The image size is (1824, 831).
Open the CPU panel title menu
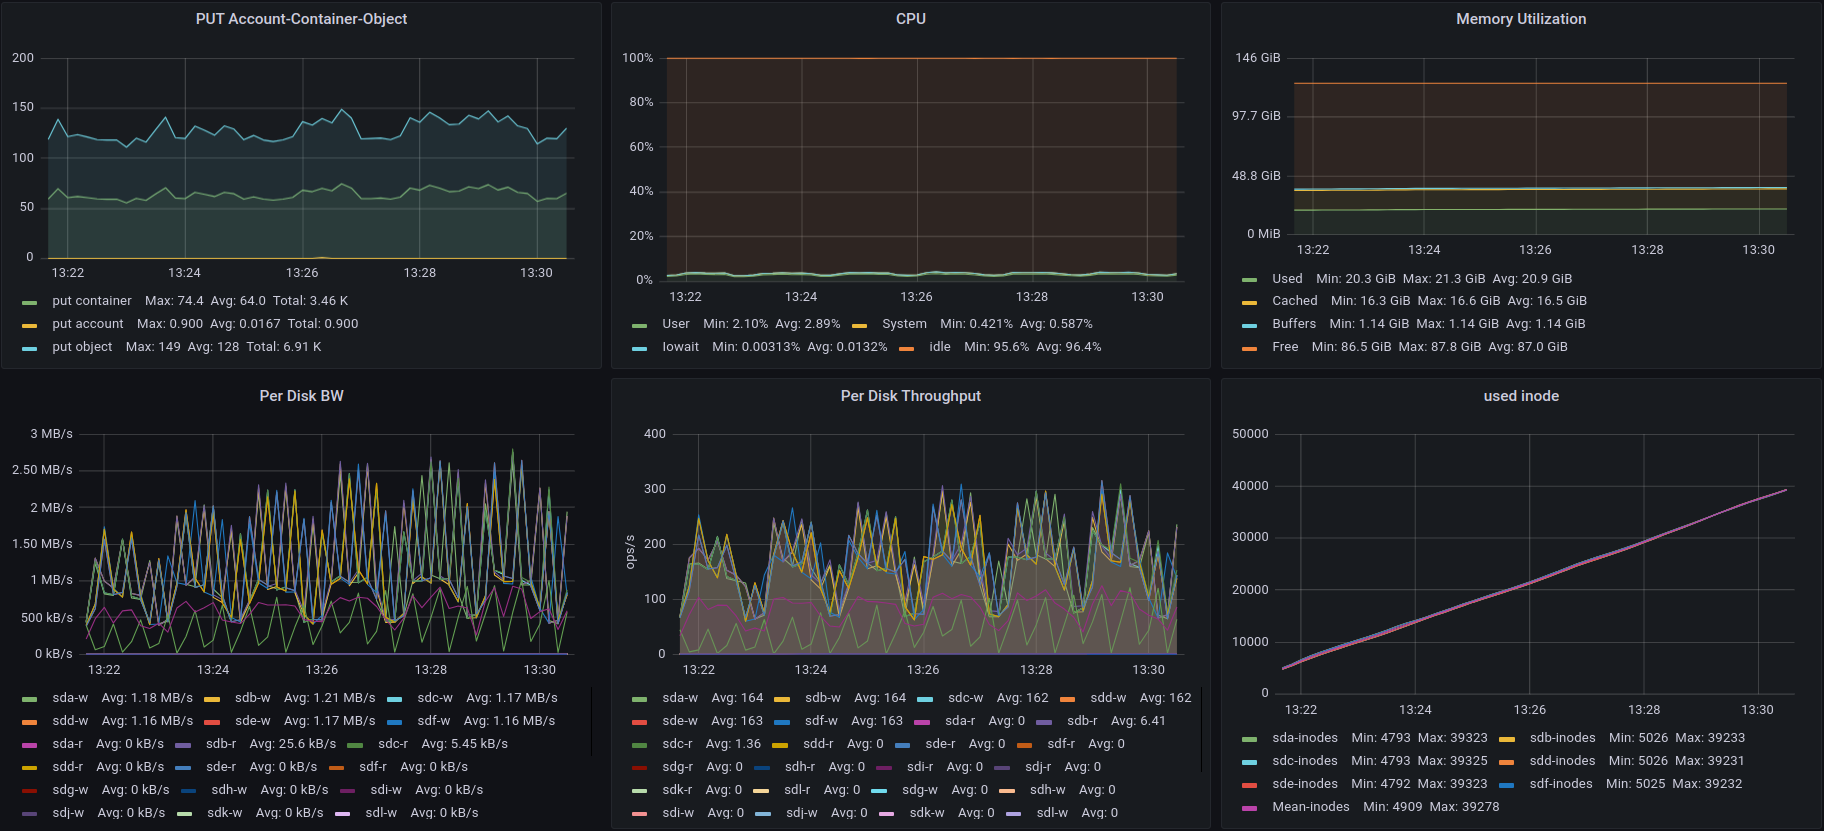coord(910,19)
